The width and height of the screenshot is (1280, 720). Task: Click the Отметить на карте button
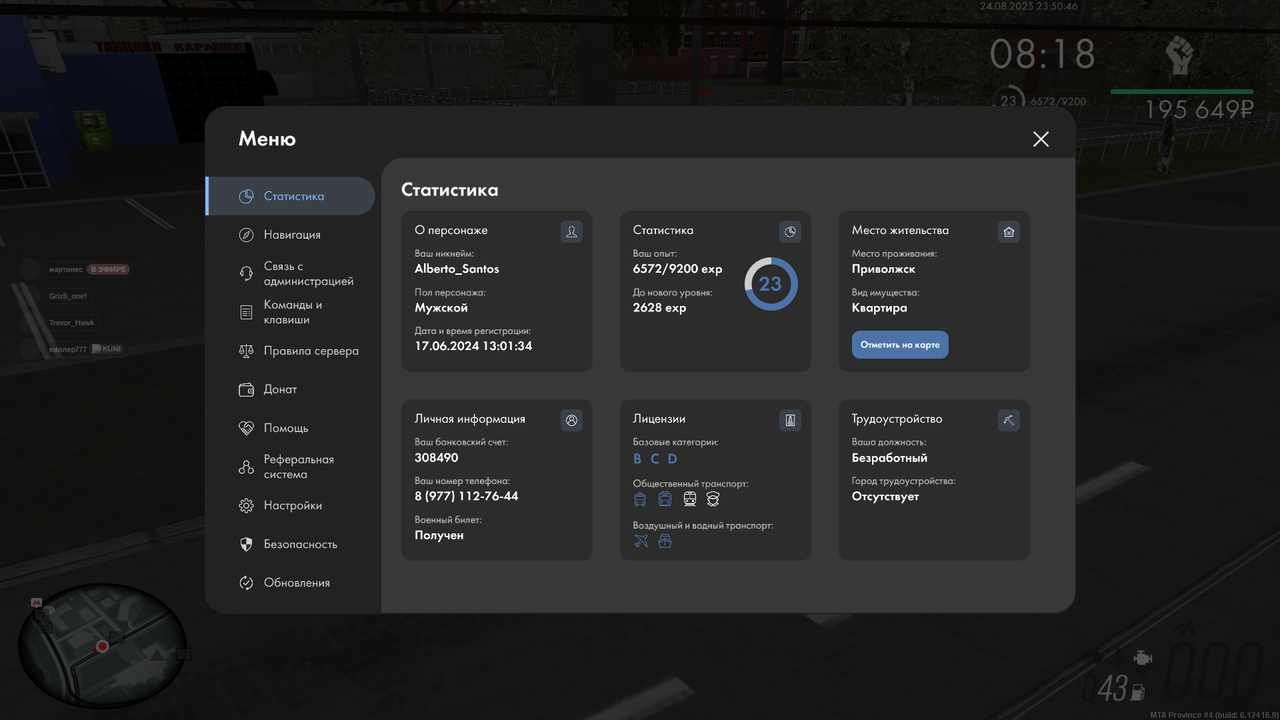pos(900,345)
